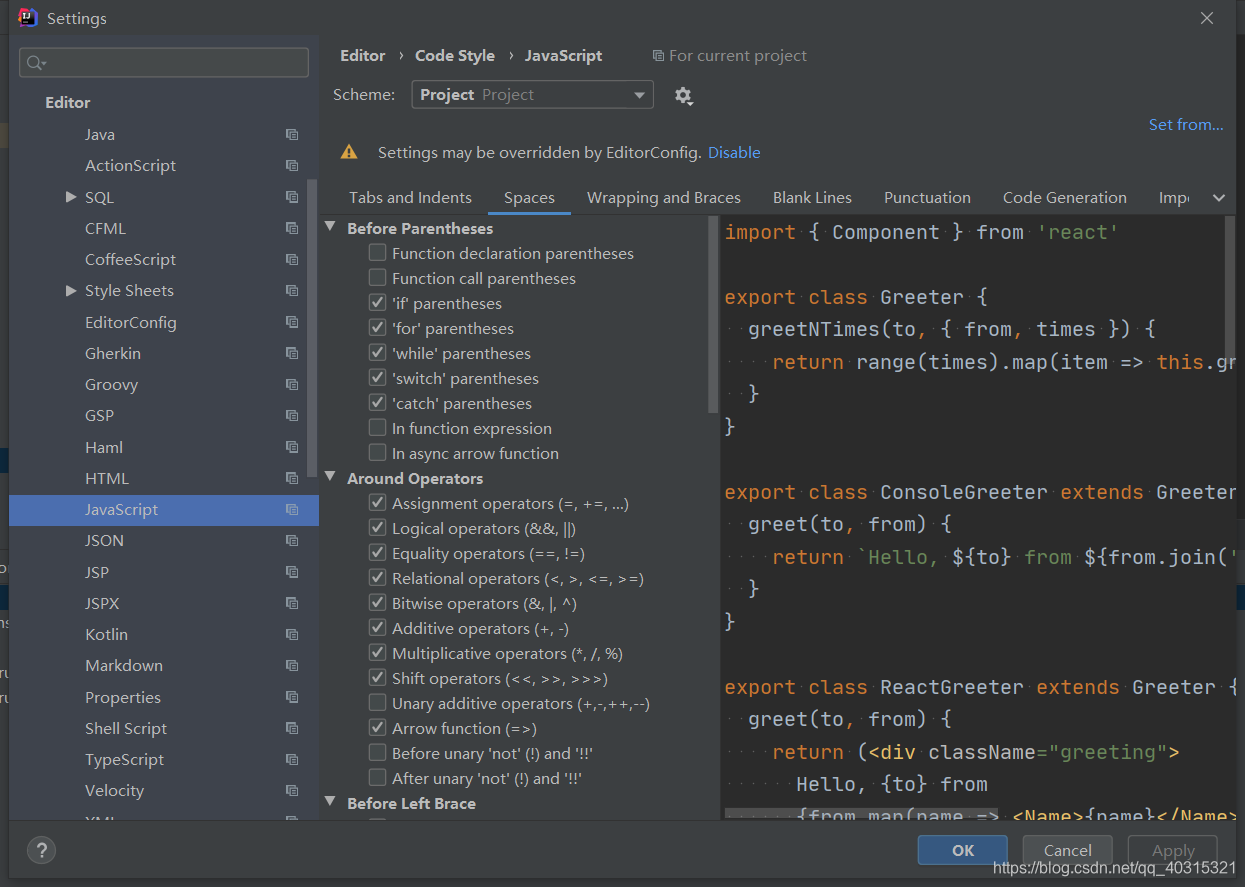Click the project-level icon next to Style Sheets
The width and height of the screenshot is (1245, 887).
(x=292, y=291)
